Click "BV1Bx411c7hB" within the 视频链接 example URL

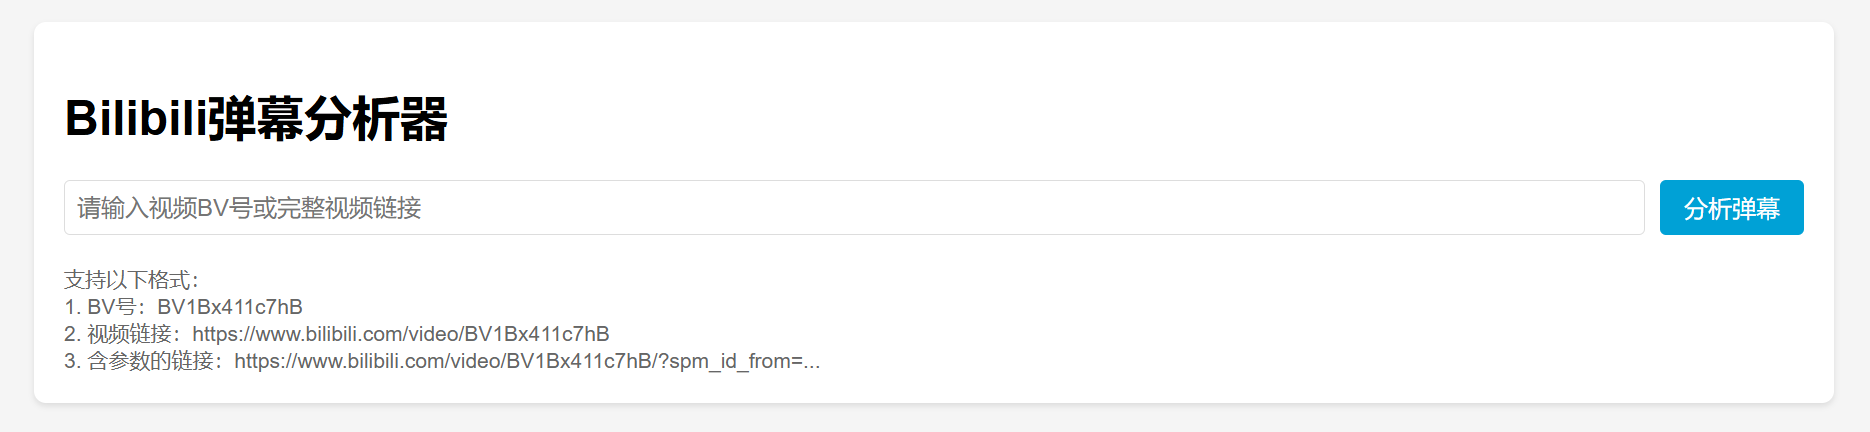[x=537, y=334]
